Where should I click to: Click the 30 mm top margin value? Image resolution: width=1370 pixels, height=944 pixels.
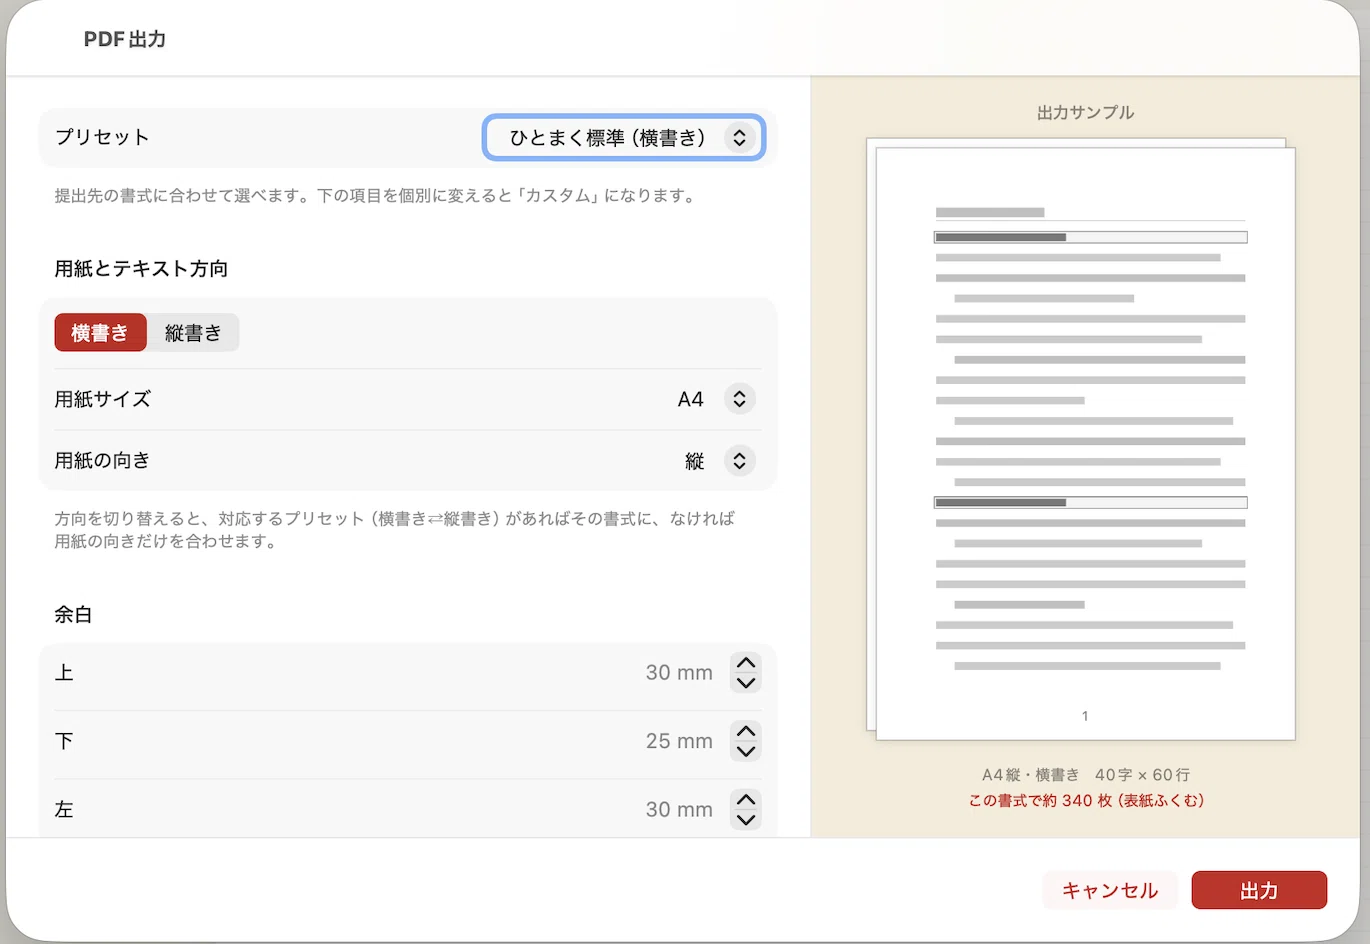(x=679, y=673)
